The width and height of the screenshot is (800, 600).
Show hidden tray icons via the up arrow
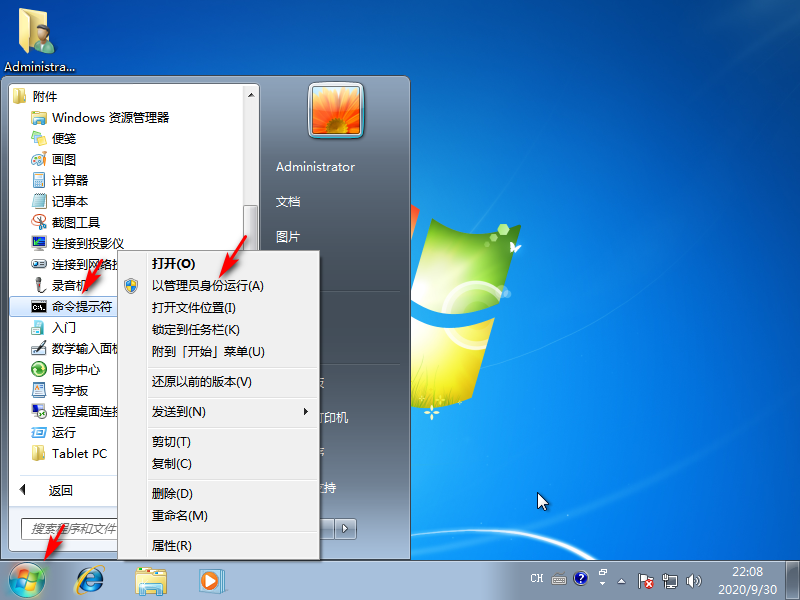tap(622, 579)
